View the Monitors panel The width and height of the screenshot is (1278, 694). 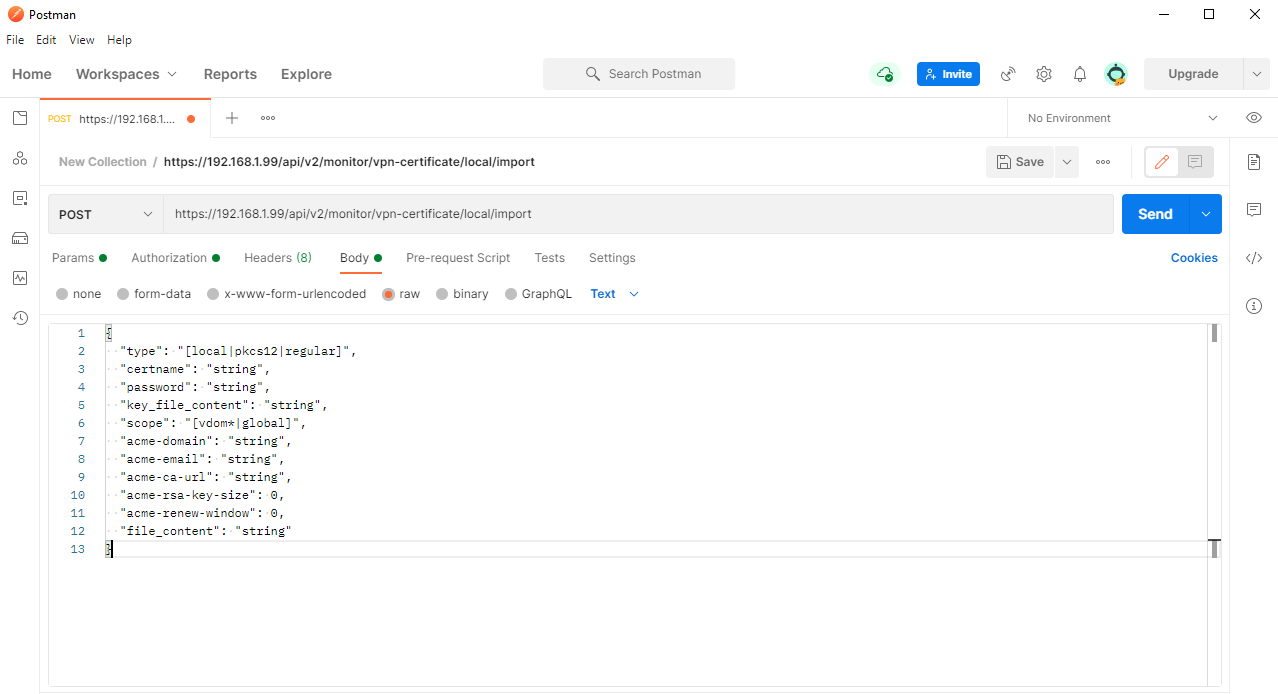tap(19, 278)
